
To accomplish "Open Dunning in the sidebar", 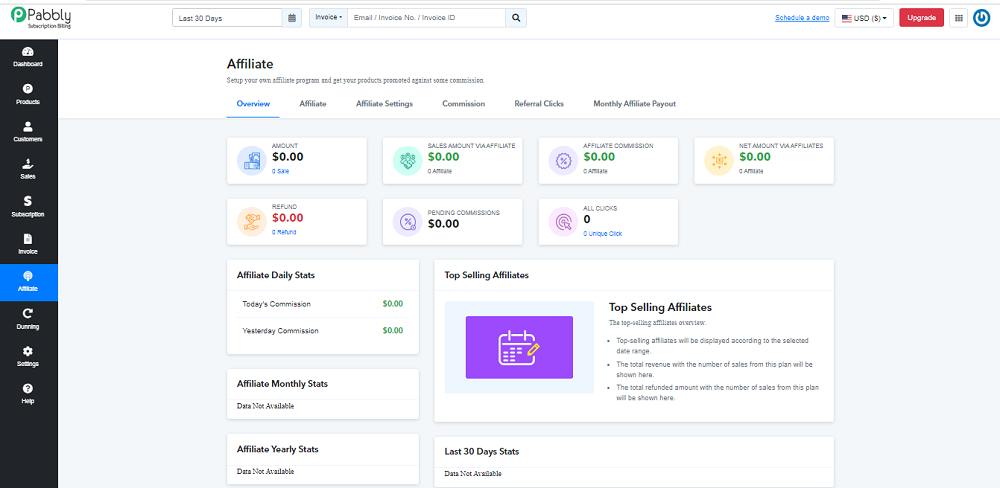I will point(28,320).
